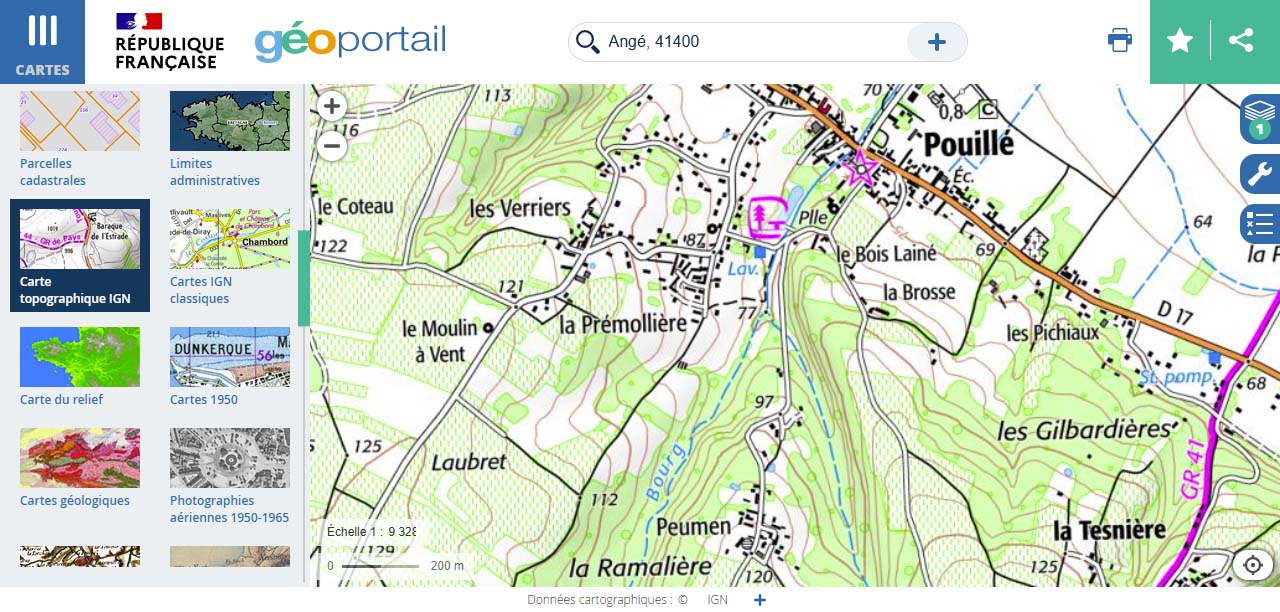Screen dimensions: 1280x612
Task: Expand map data attributions
Action: (760, 600)
